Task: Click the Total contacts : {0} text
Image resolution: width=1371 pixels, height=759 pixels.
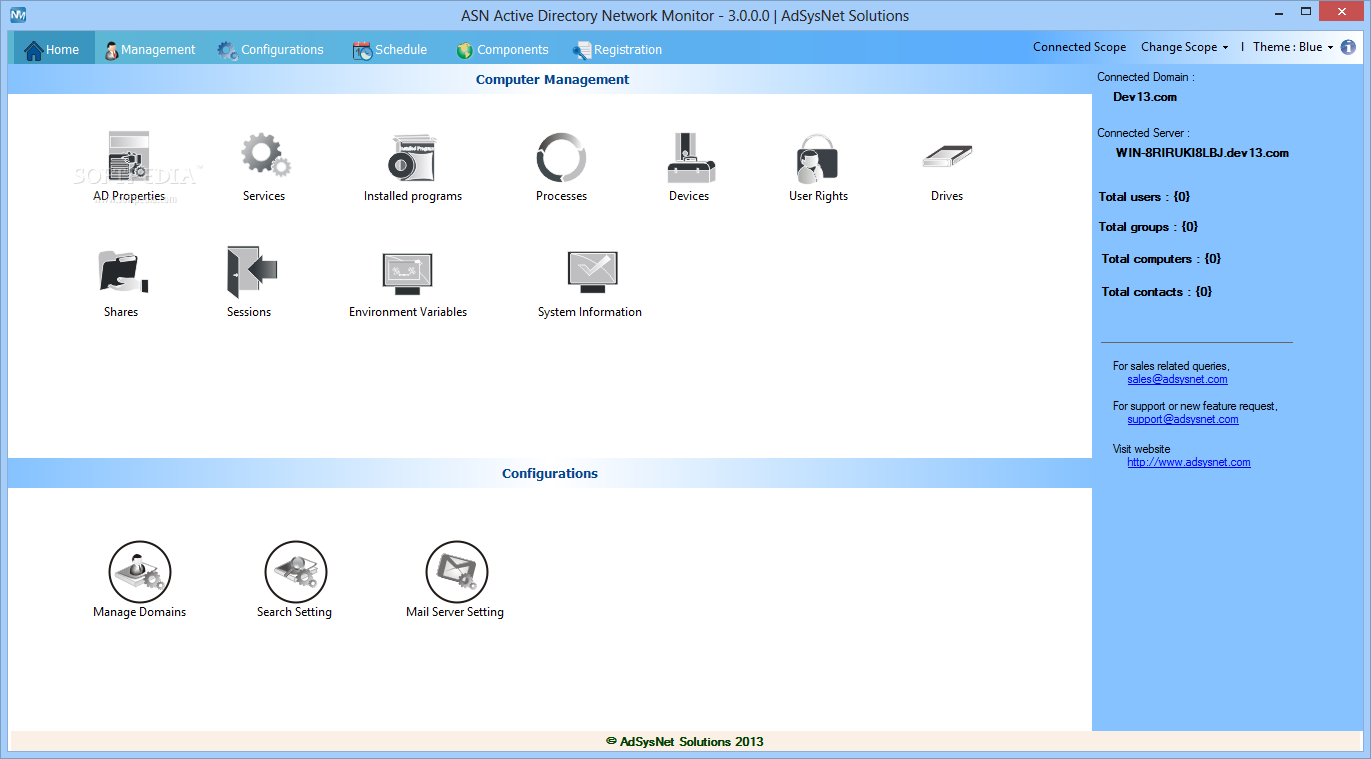Action: [1157, 292]
